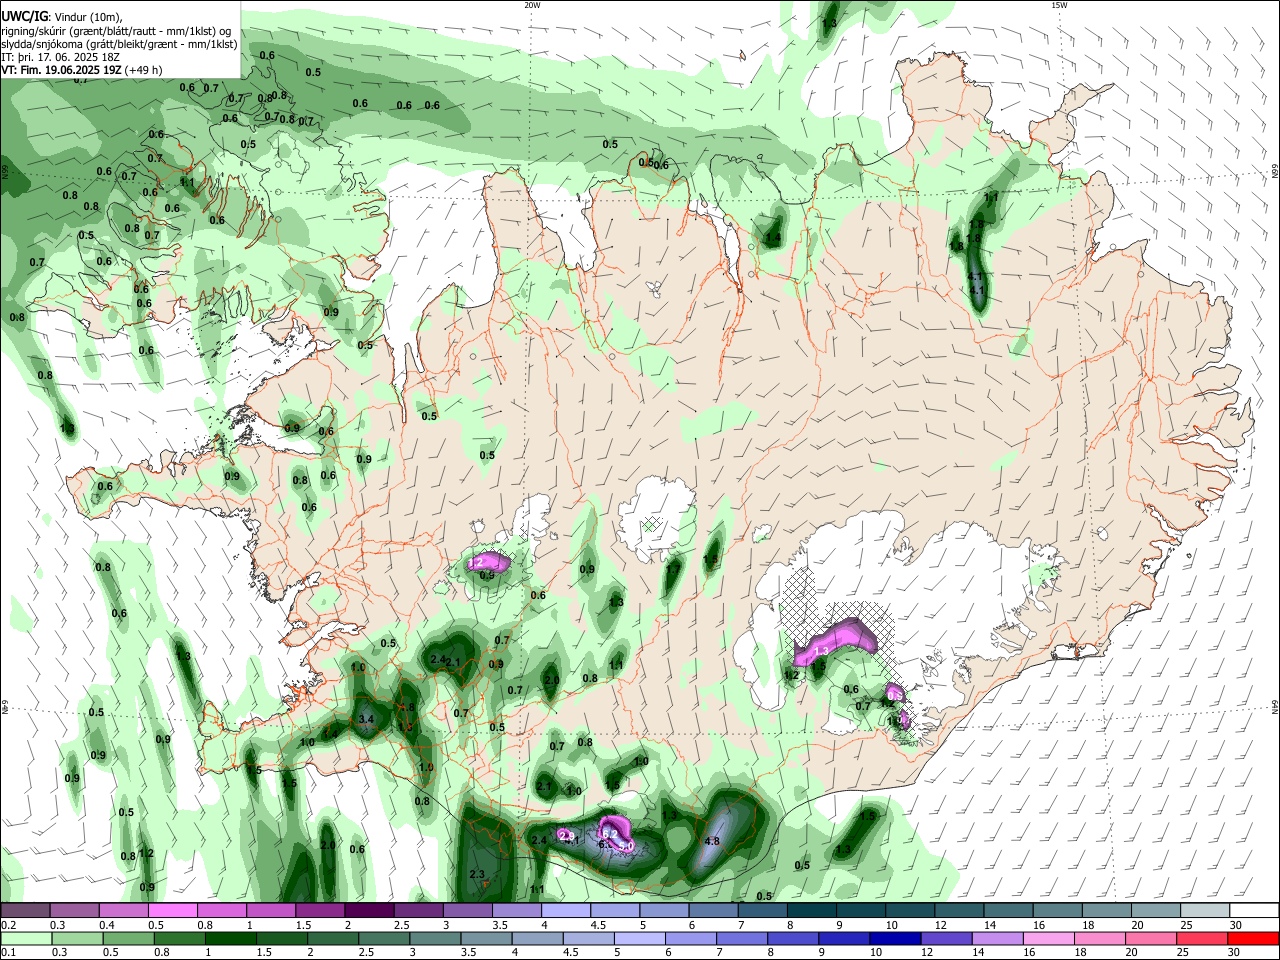The image size is (1280, 960).
Task: Pick the dark navy 10–12 rain legend swatch
Action: [x=895, y=938]
